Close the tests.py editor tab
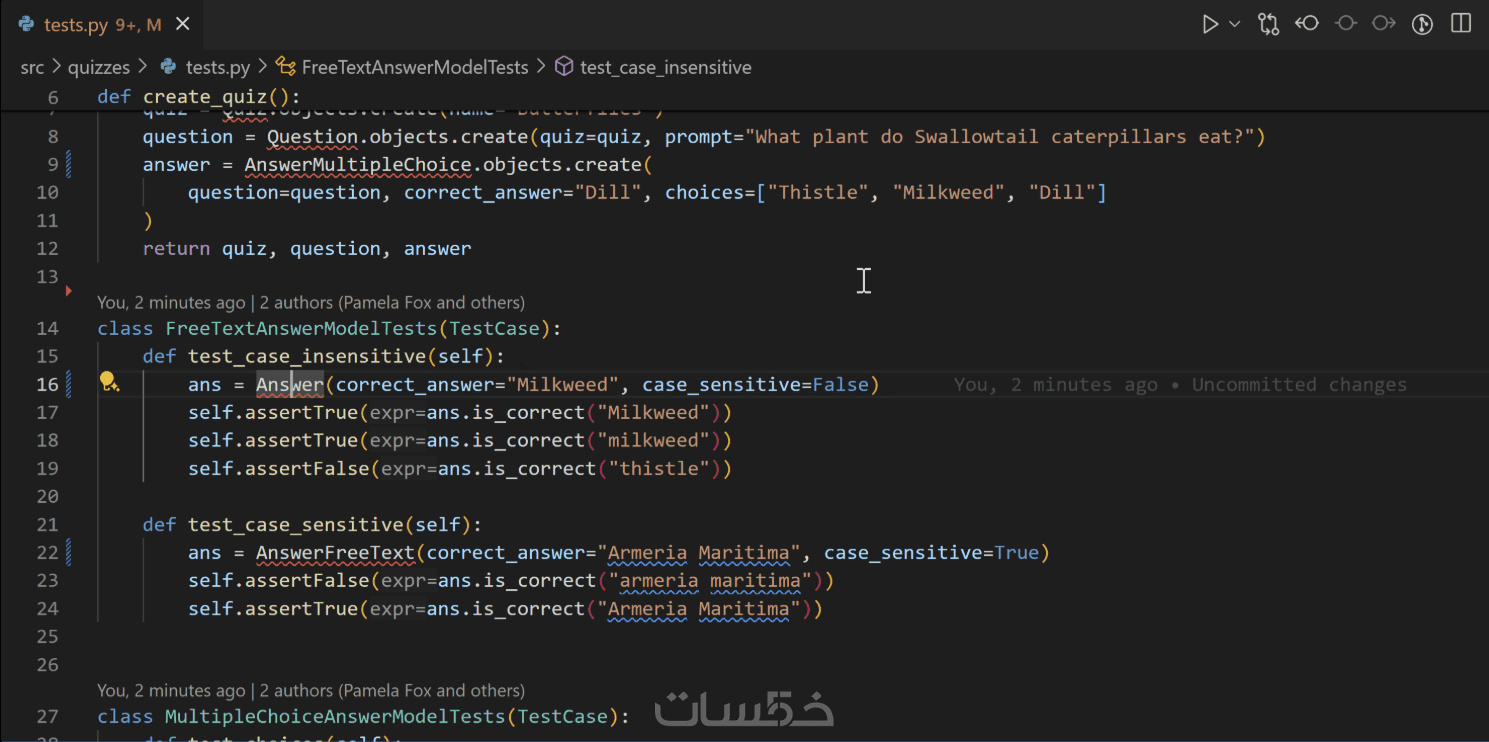1489x742 pixels. (182, 25)
